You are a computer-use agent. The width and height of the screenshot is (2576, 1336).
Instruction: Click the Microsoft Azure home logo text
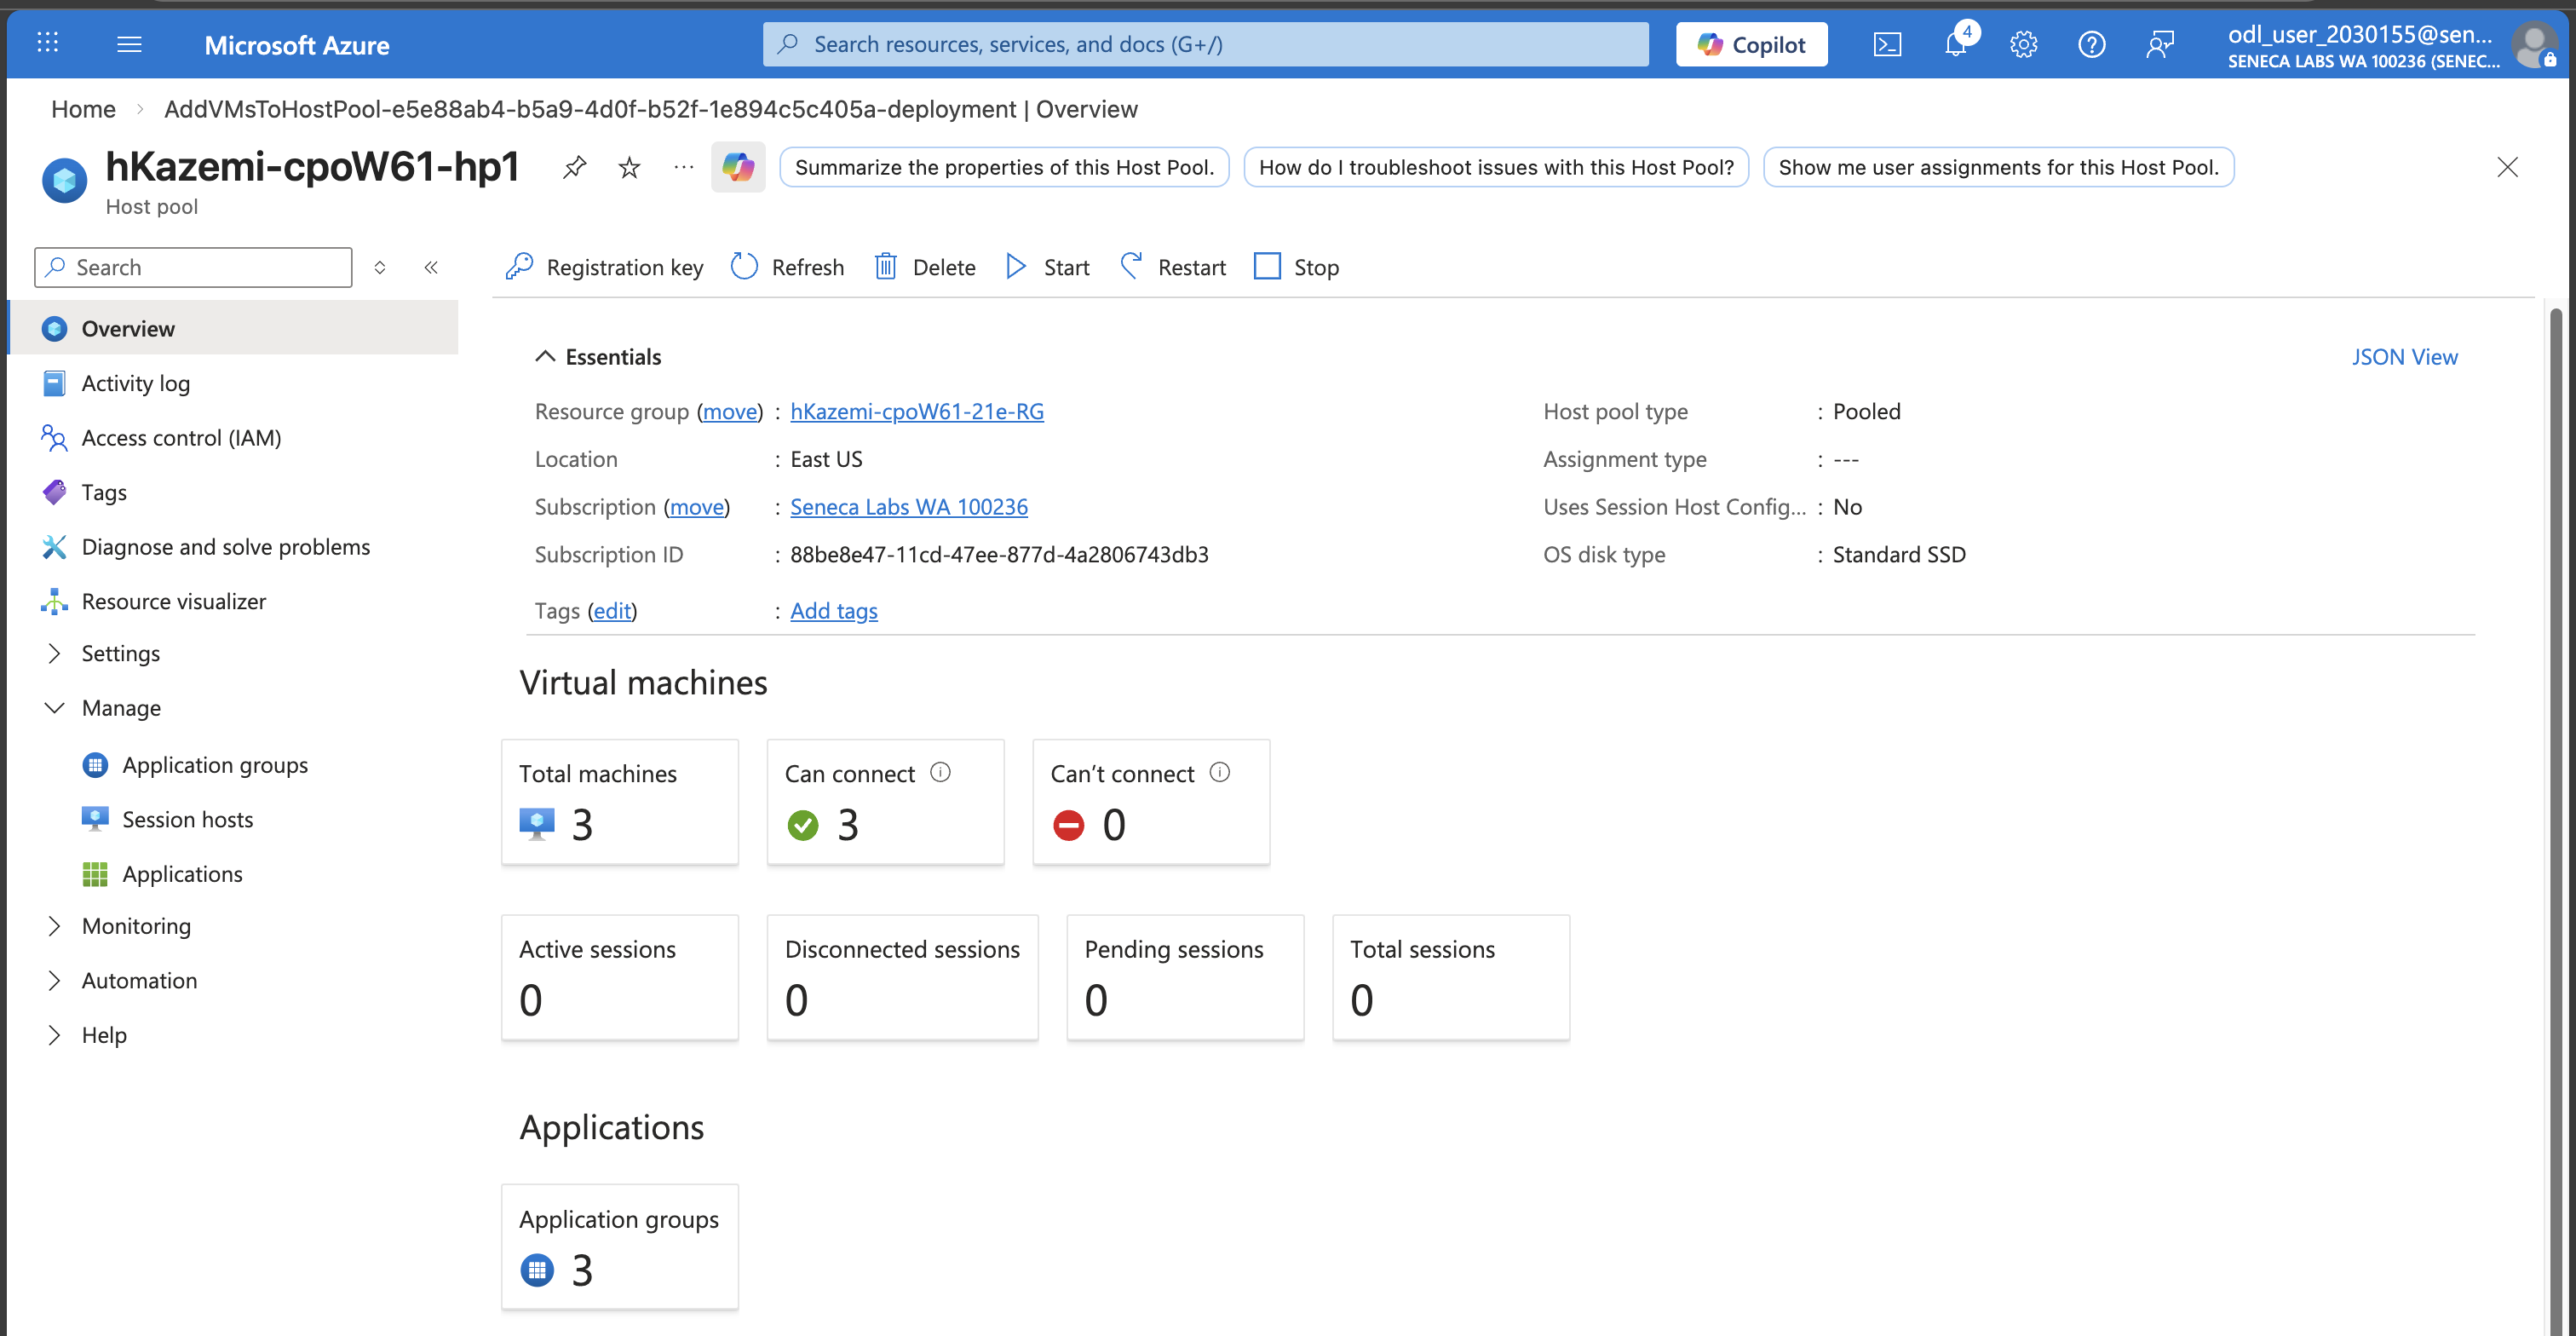tap(297, 45)
